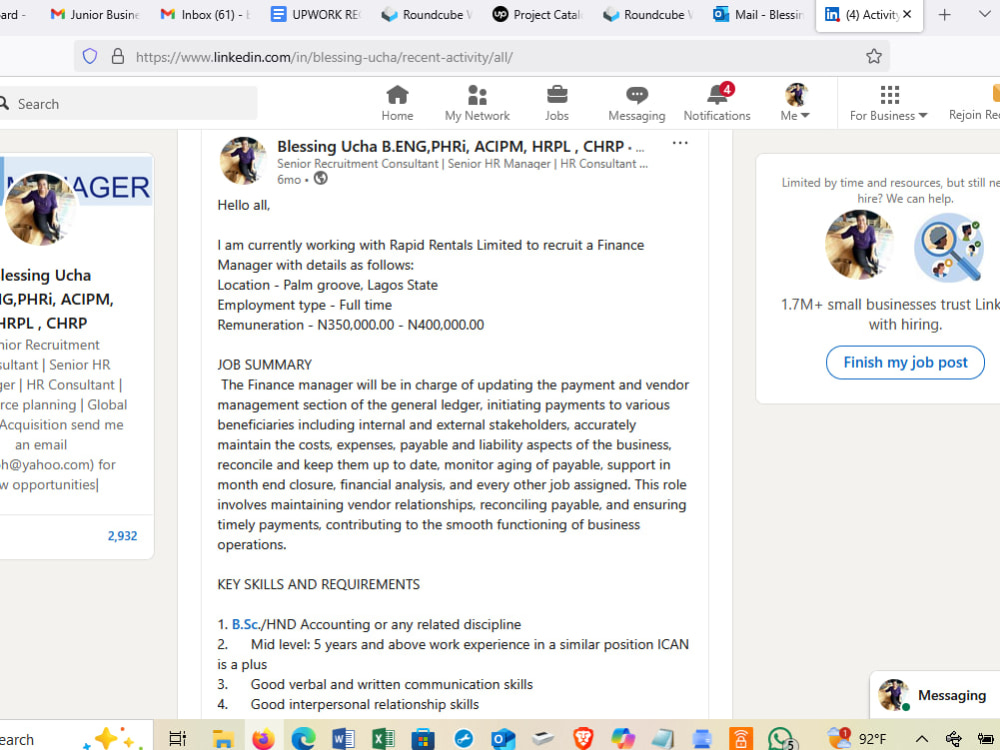Open the Jobs section
Image resolution: width=1000 pixels, height=750 pixels.
click(556, 103)
